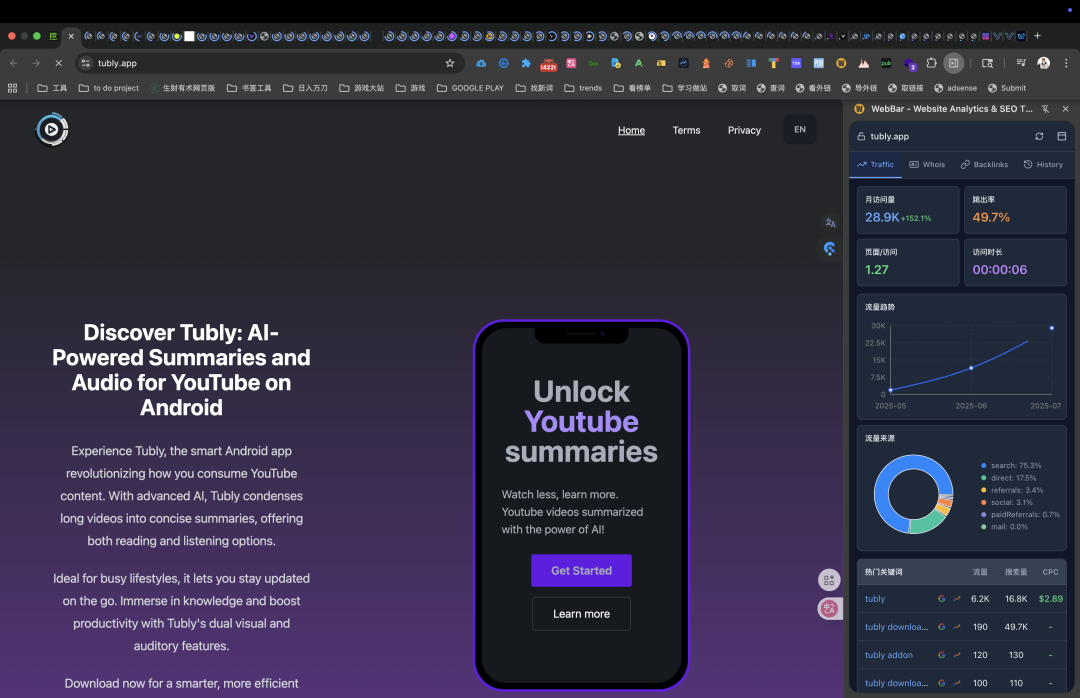Click the yellow W WebBar toolbar icon
Screen dimensions: 1080x698
click(841, 63)
